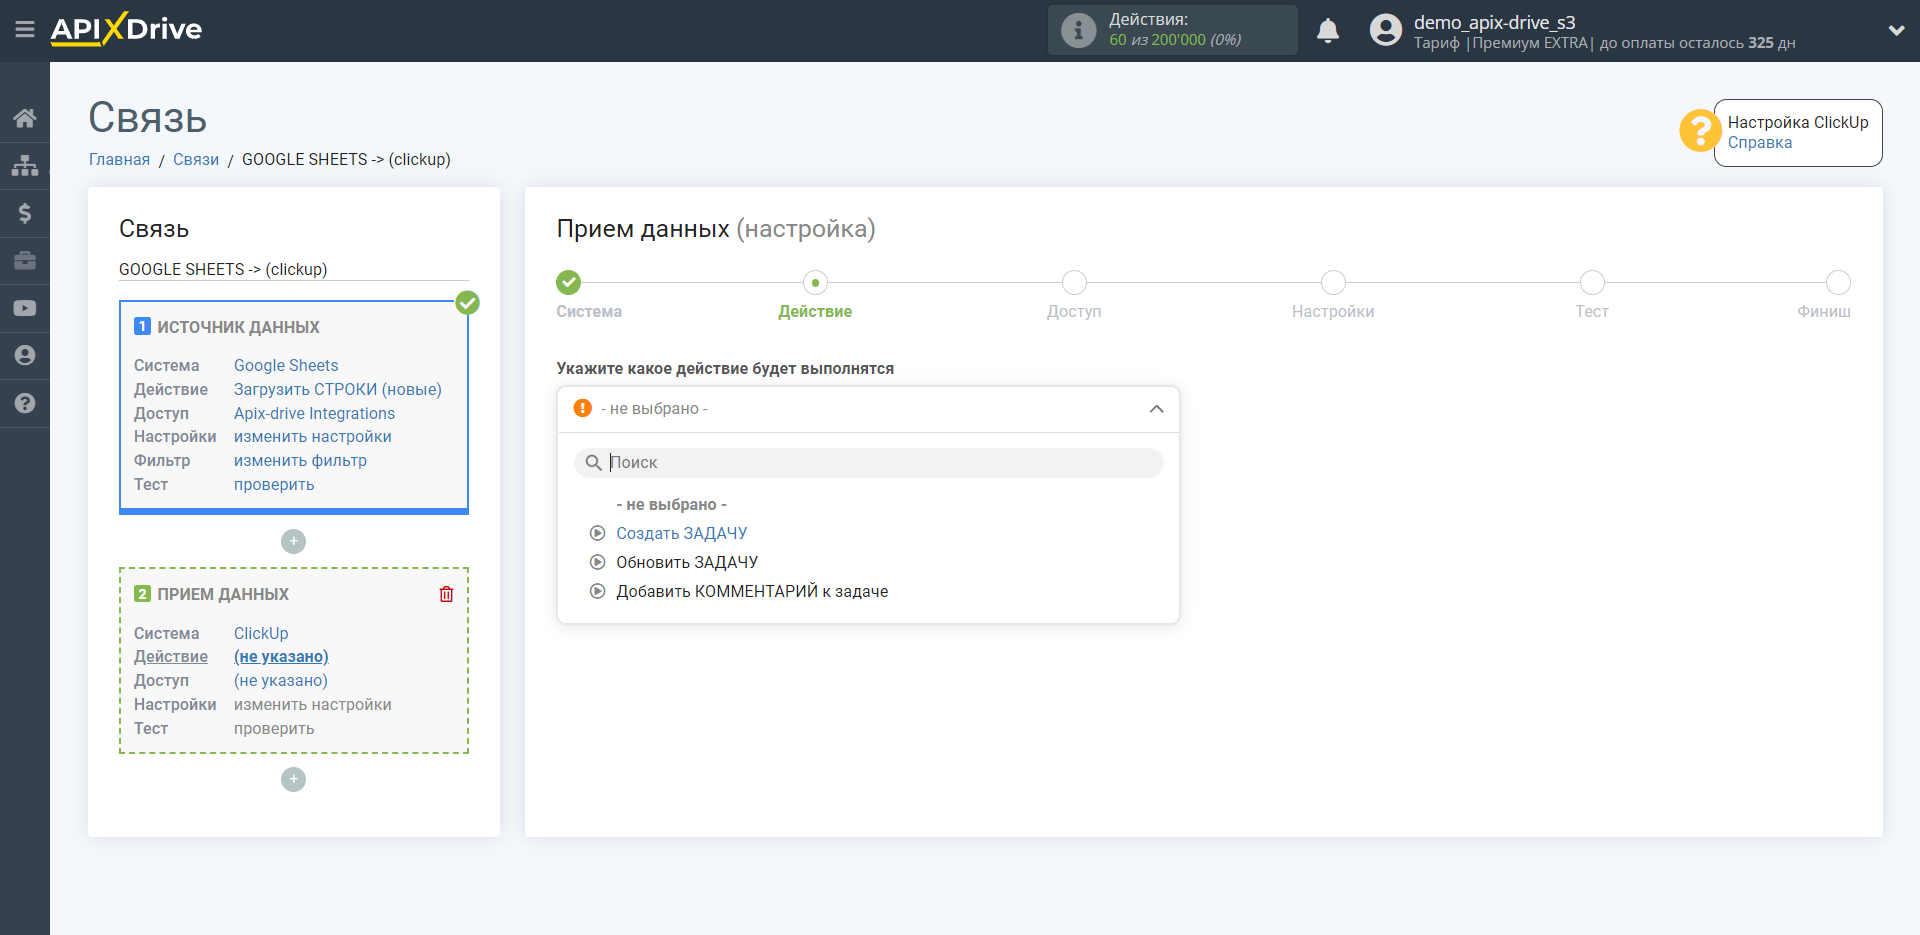Open Apix-drive Integrations access link

(314, 413)
